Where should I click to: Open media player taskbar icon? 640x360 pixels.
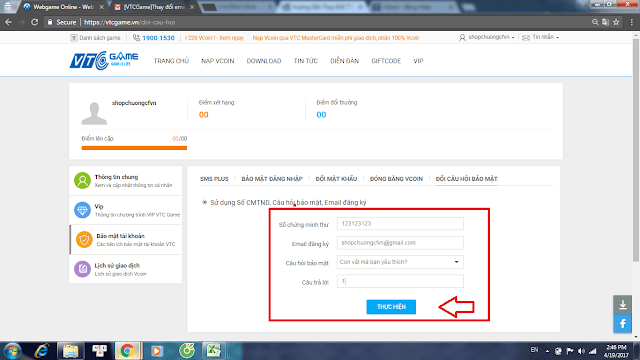coord(156,351)
